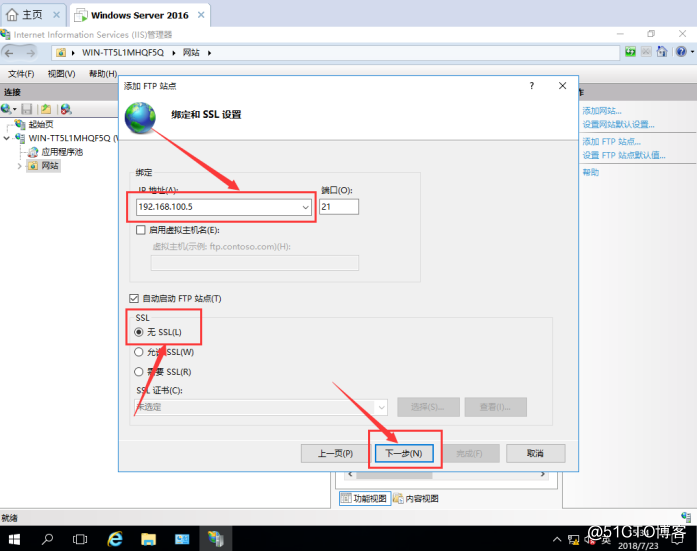Open the Help (帮助) menu
Screen dimensions: 697x551
click(103, 74)
